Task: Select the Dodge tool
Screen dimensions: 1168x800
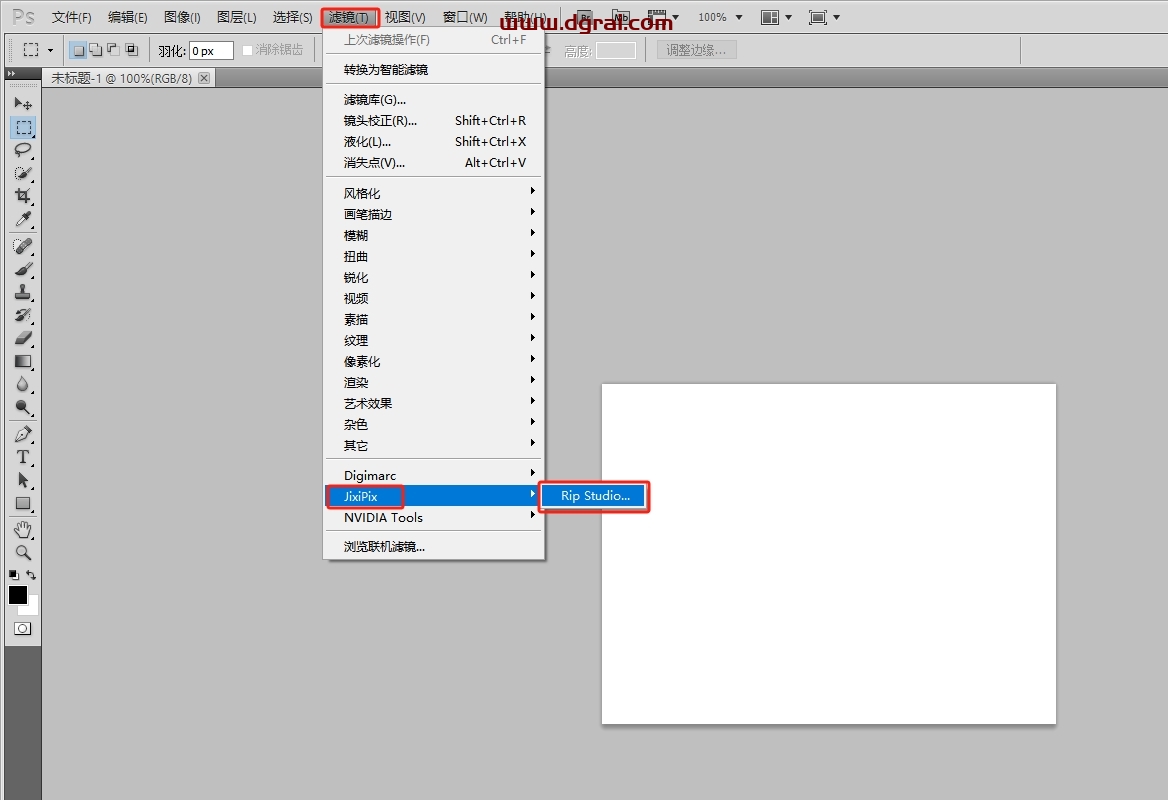Action: coord(23,407)
